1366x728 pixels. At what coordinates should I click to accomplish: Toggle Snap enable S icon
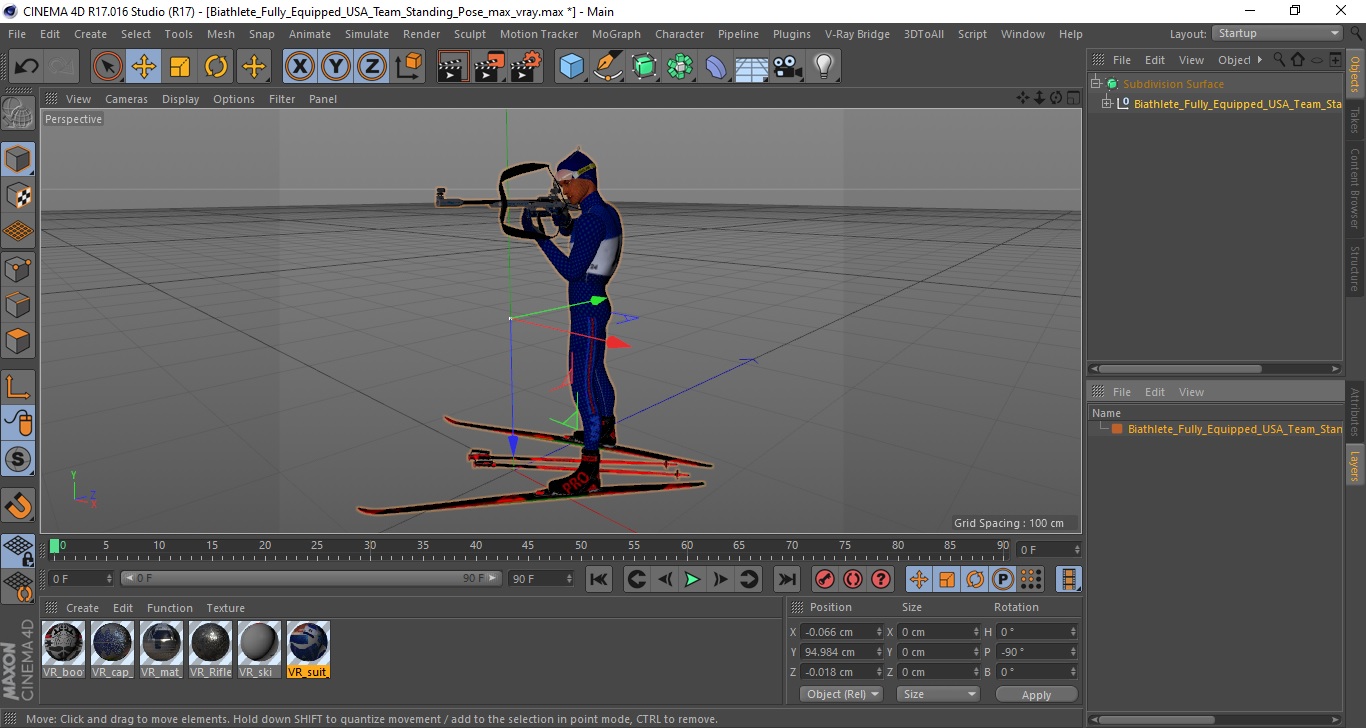(x=18, y=459)
